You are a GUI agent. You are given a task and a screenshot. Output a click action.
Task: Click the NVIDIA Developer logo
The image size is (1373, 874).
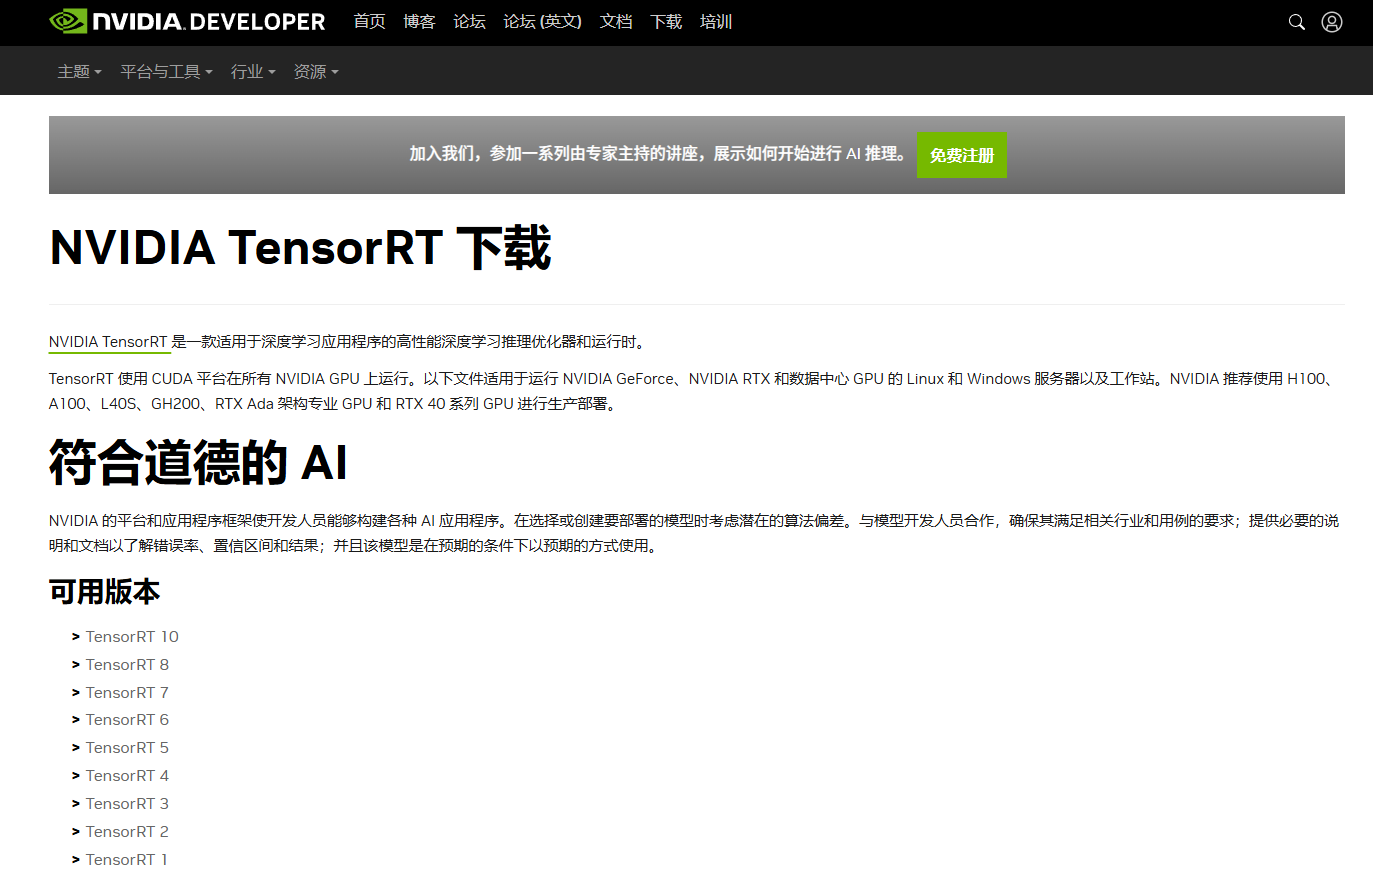click(187, 22)
